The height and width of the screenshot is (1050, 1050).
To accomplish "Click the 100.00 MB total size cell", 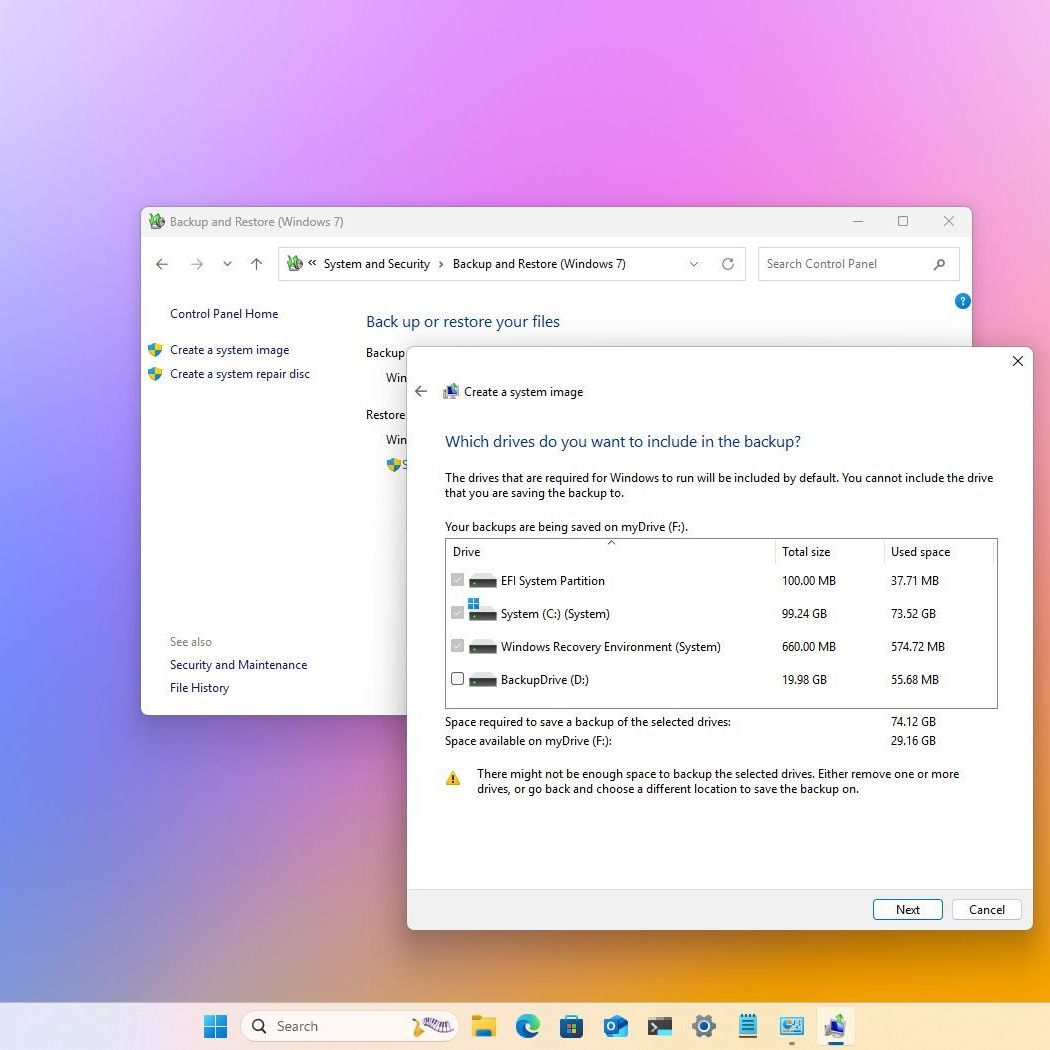I will [809, 581].
